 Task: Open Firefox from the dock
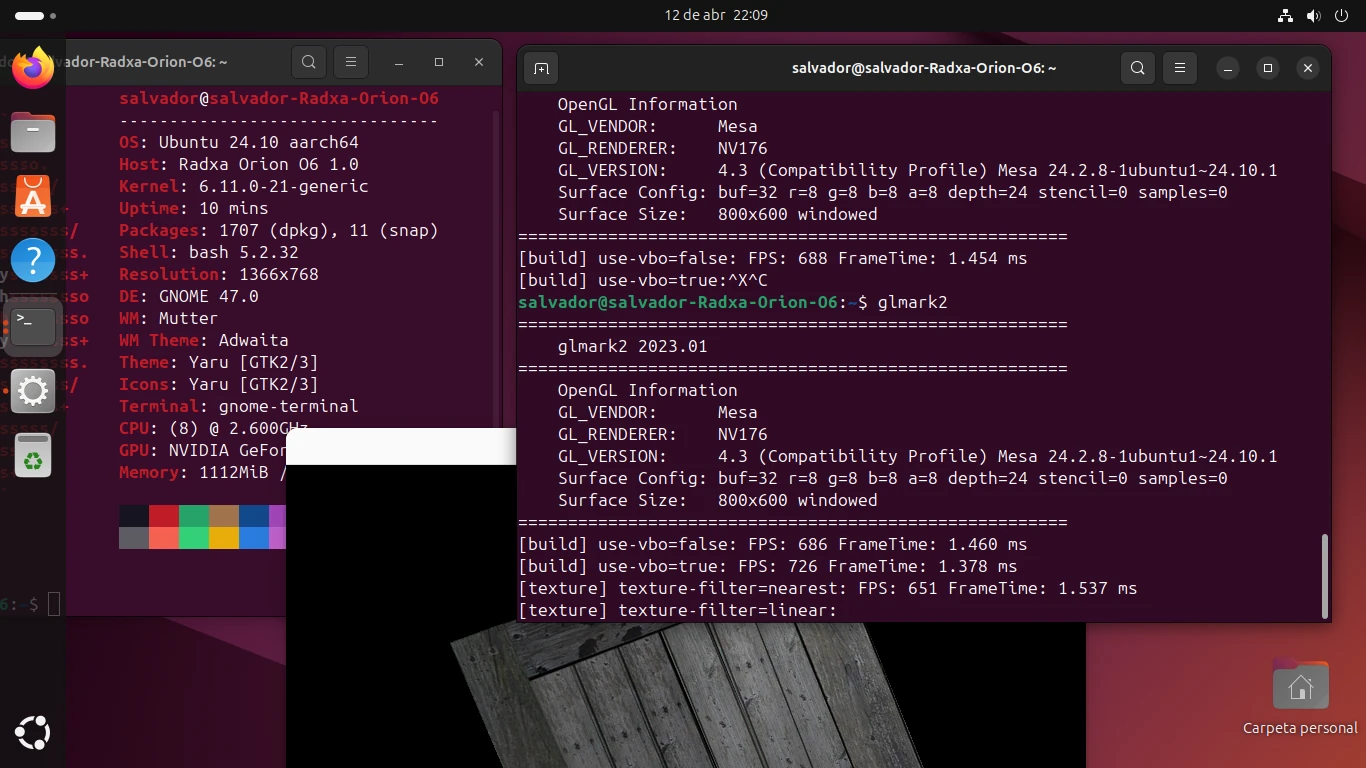coord(33,67)
